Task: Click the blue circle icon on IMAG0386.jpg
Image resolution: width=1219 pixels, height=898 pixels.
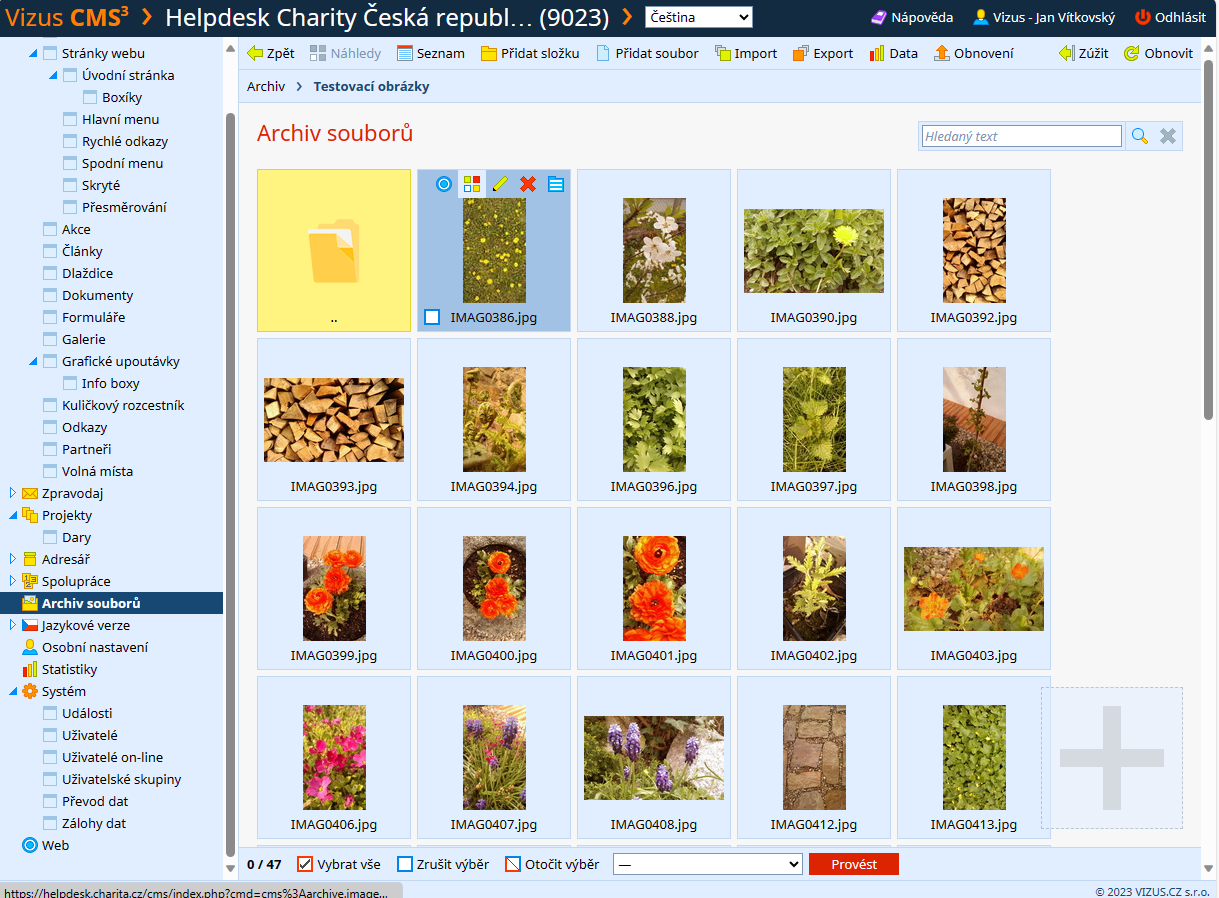Action: (x=444, y=184)
